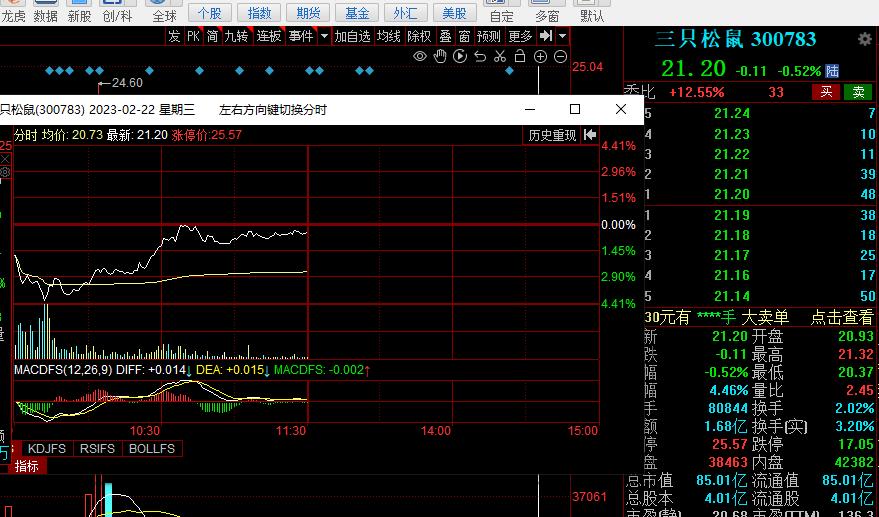Viewport: 879px width, 517px height.
Task: Open the 龙虎 toolbar item
Action: [13, 12]
